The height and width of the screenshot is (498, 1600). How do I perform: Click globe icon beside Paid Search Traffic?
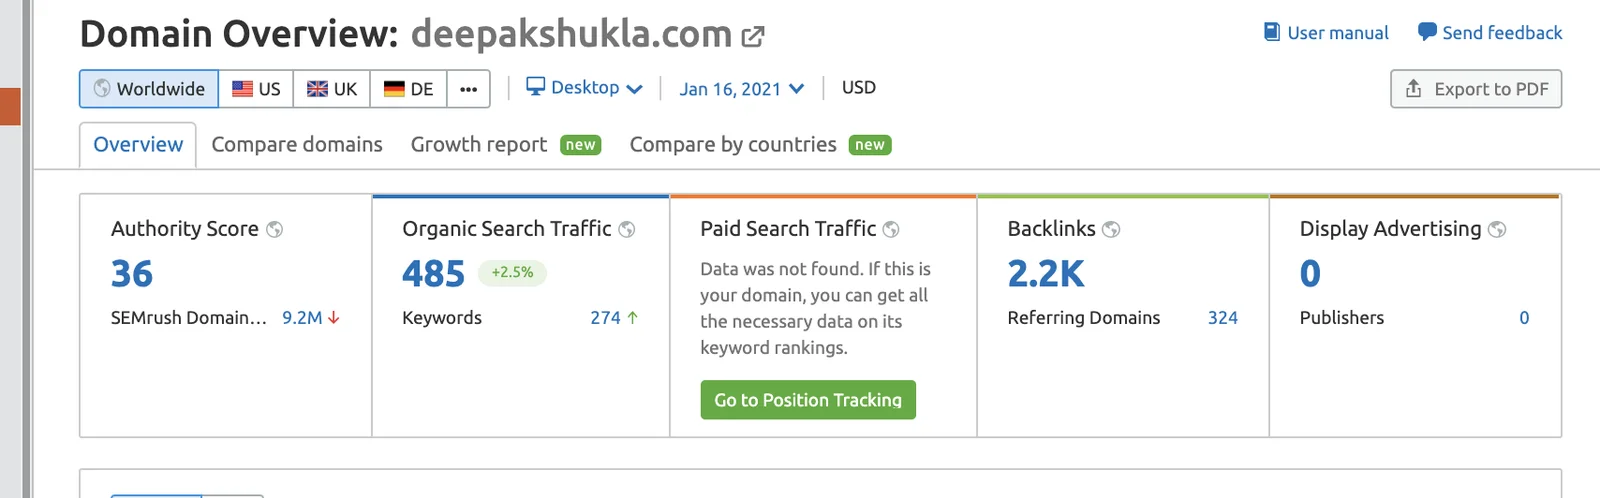[x=891, y=229]
